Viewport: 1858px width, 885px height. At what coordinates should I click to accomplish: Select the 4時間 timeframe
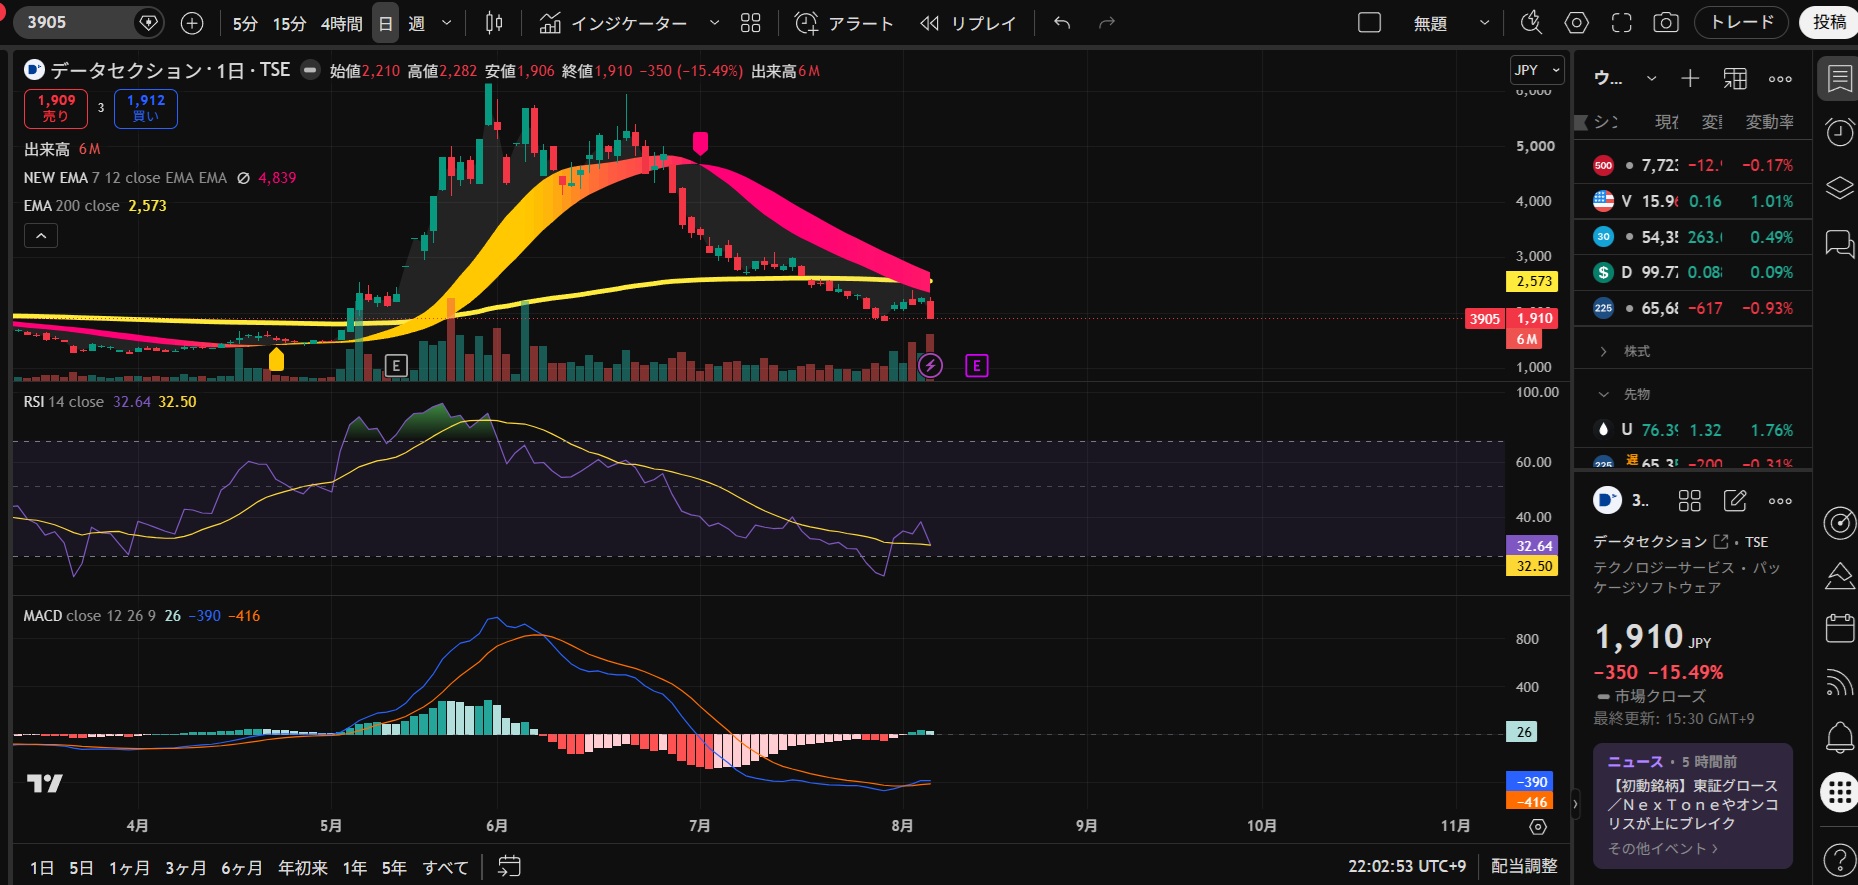pyautogui.click(x=341, y=23)
